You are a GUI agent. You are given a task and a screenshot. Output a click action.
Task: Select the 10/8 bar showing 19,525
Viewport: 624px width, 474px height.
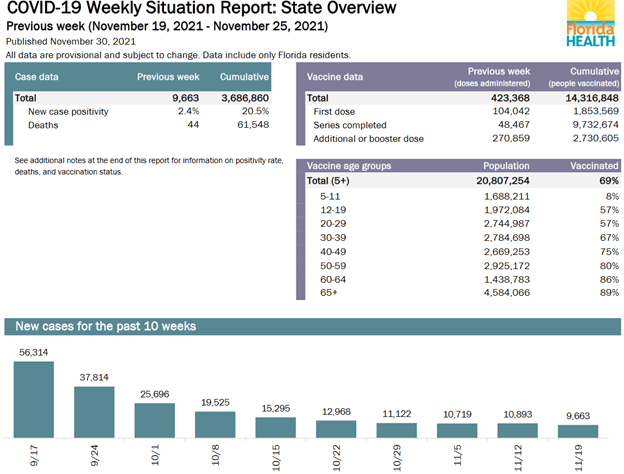click(214, 424)
